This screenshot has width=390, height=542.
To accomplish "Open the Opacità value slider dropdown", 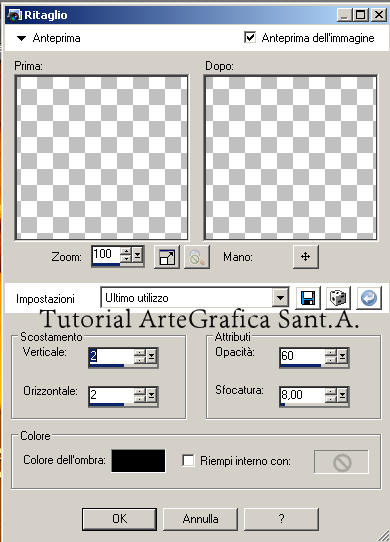I will point(342,356).
